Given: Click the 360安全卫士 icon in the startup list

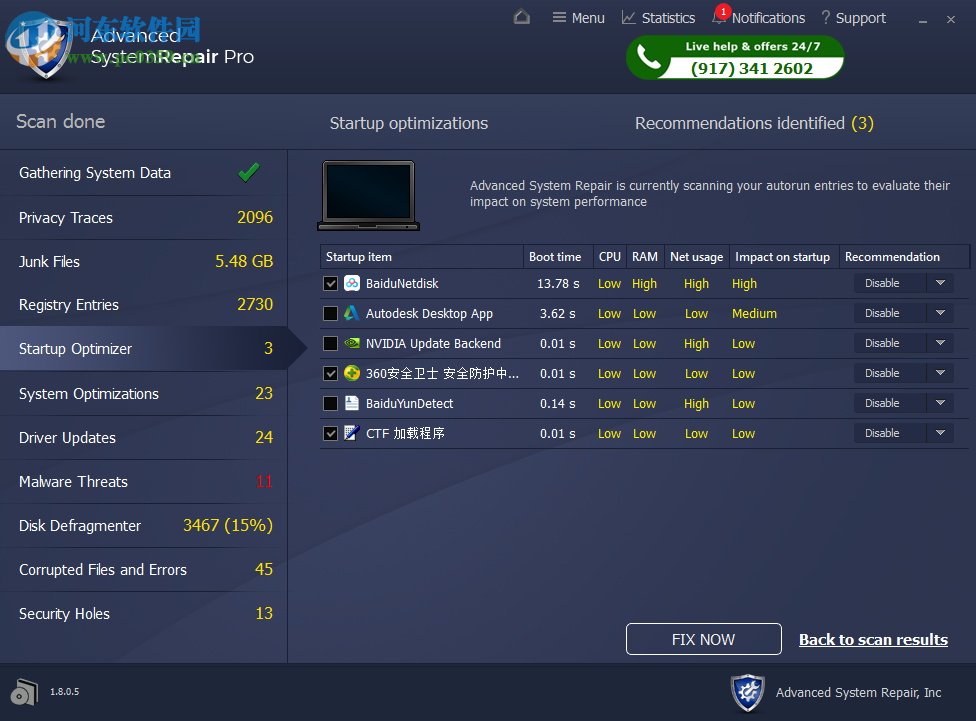Looking at the screenshot, I should pyautogui.click(x=351, y=373).
